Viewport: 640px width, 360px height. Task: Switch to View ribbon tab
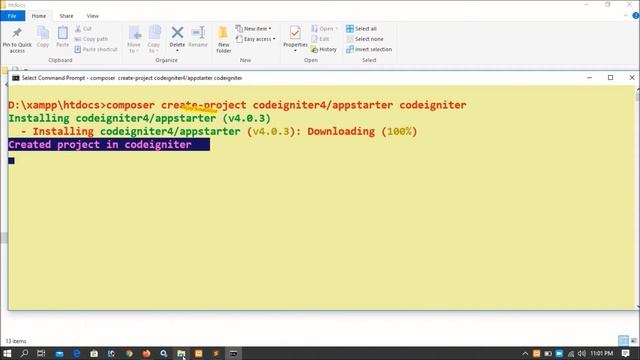tap(93, 16)
